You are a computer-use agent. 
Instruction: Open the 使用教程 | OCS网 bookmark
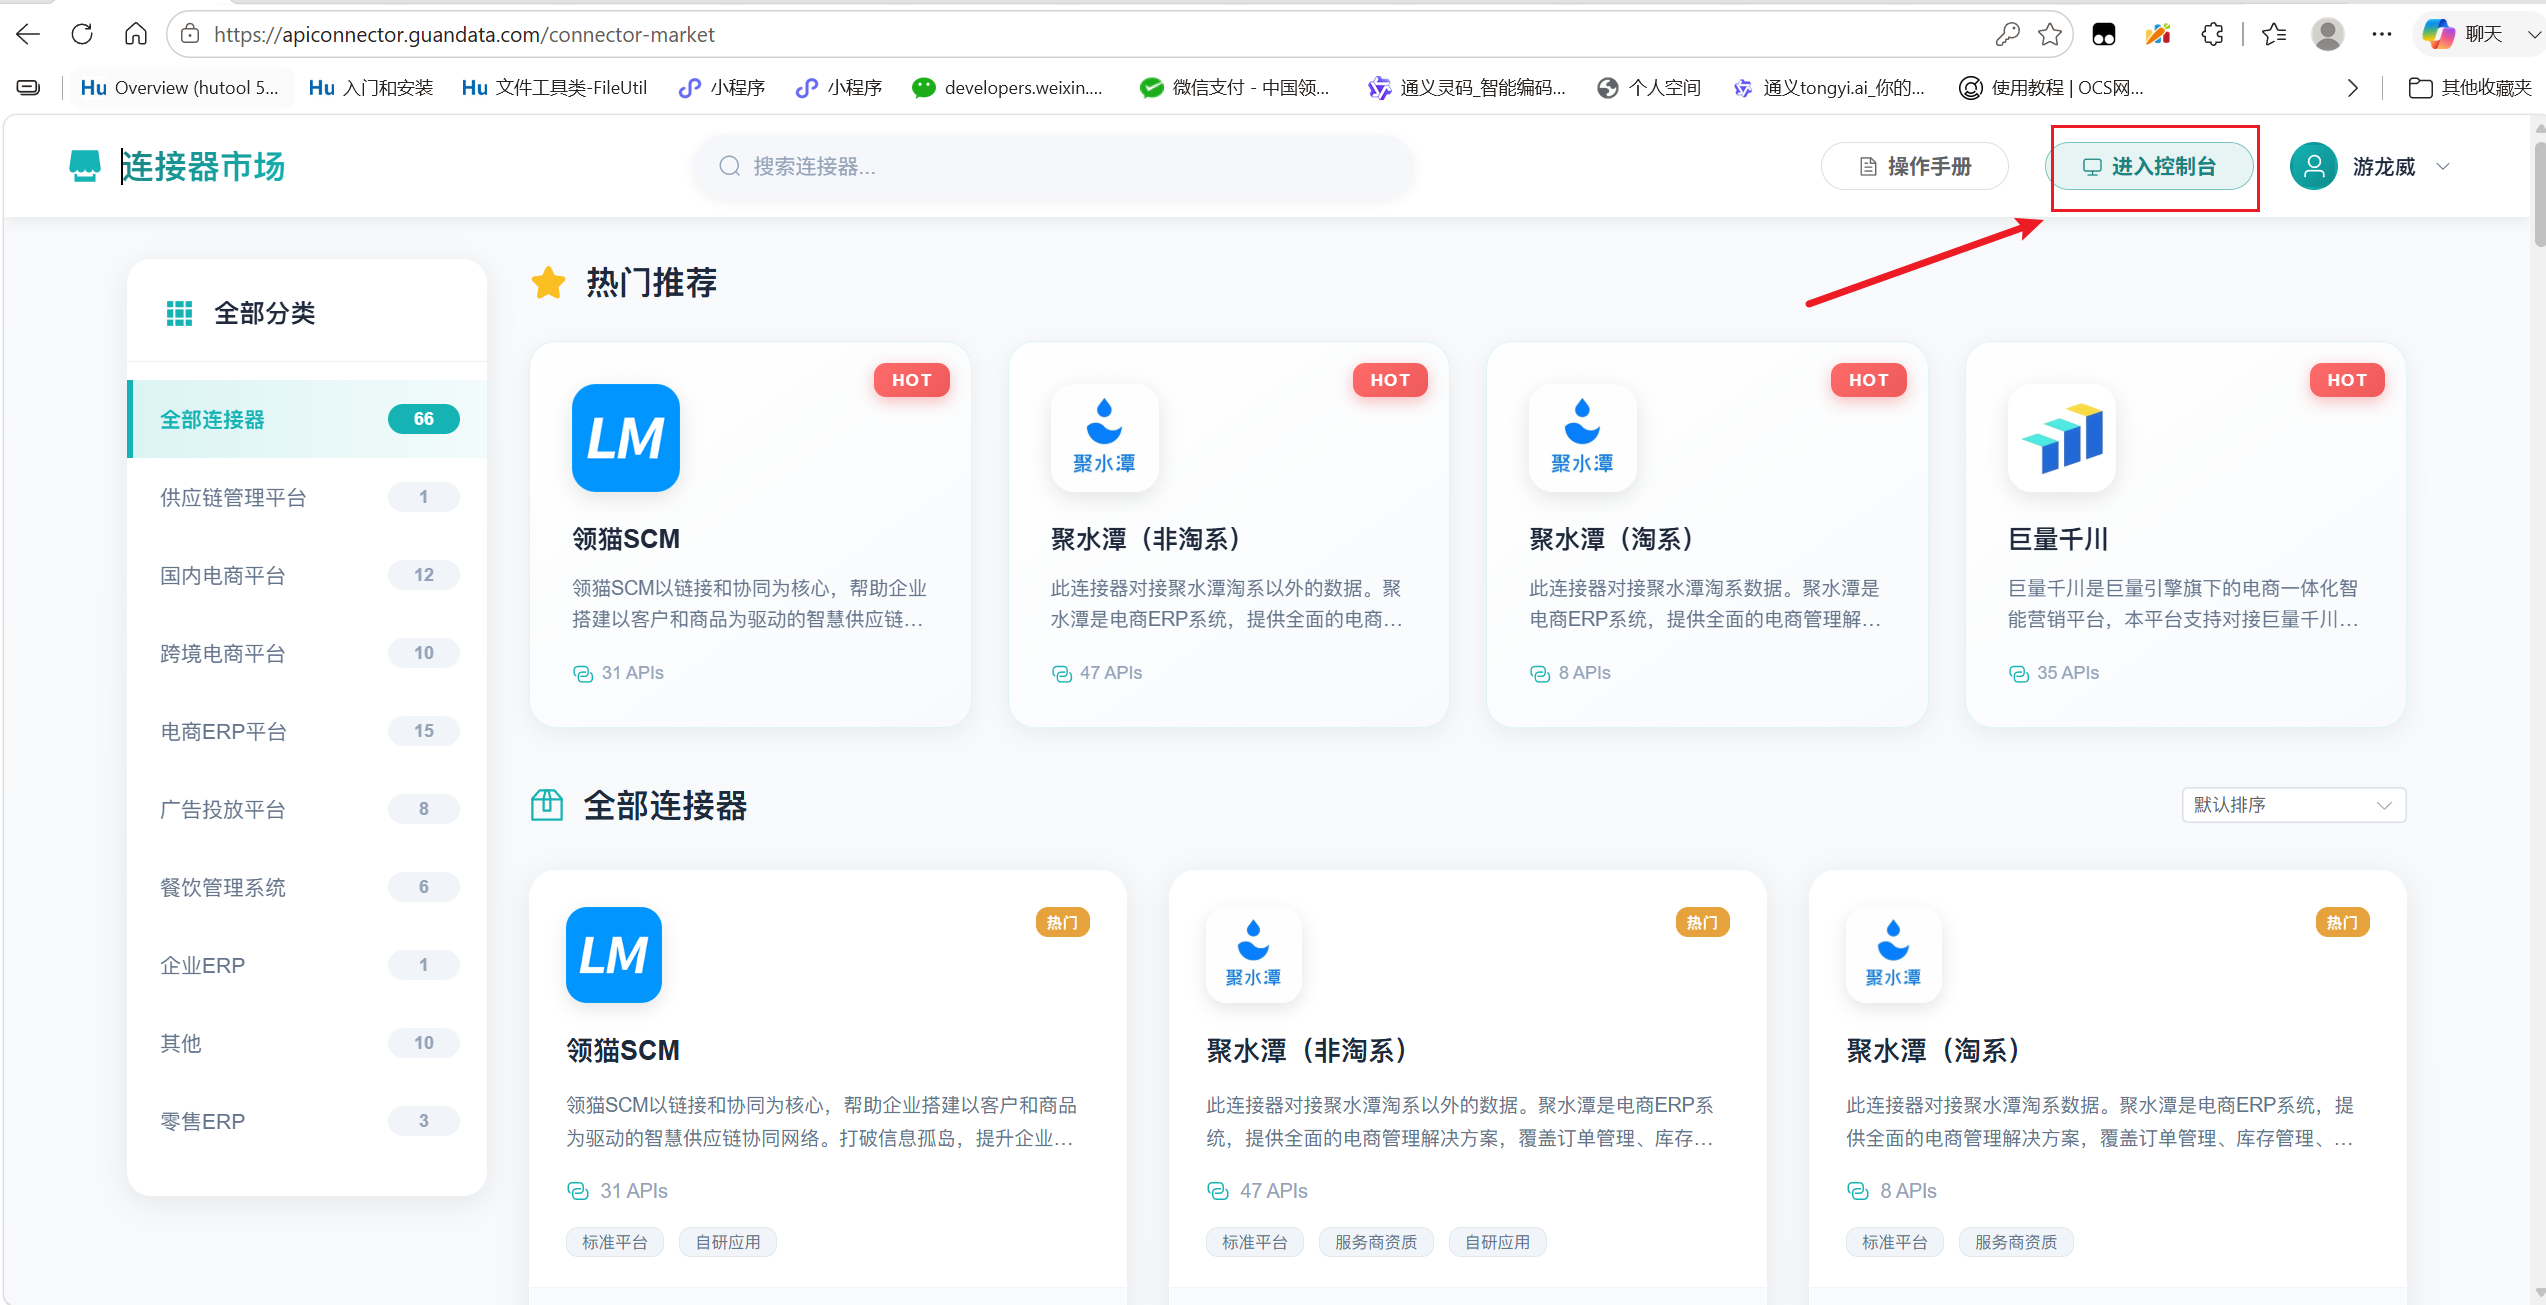[2051, 88]
